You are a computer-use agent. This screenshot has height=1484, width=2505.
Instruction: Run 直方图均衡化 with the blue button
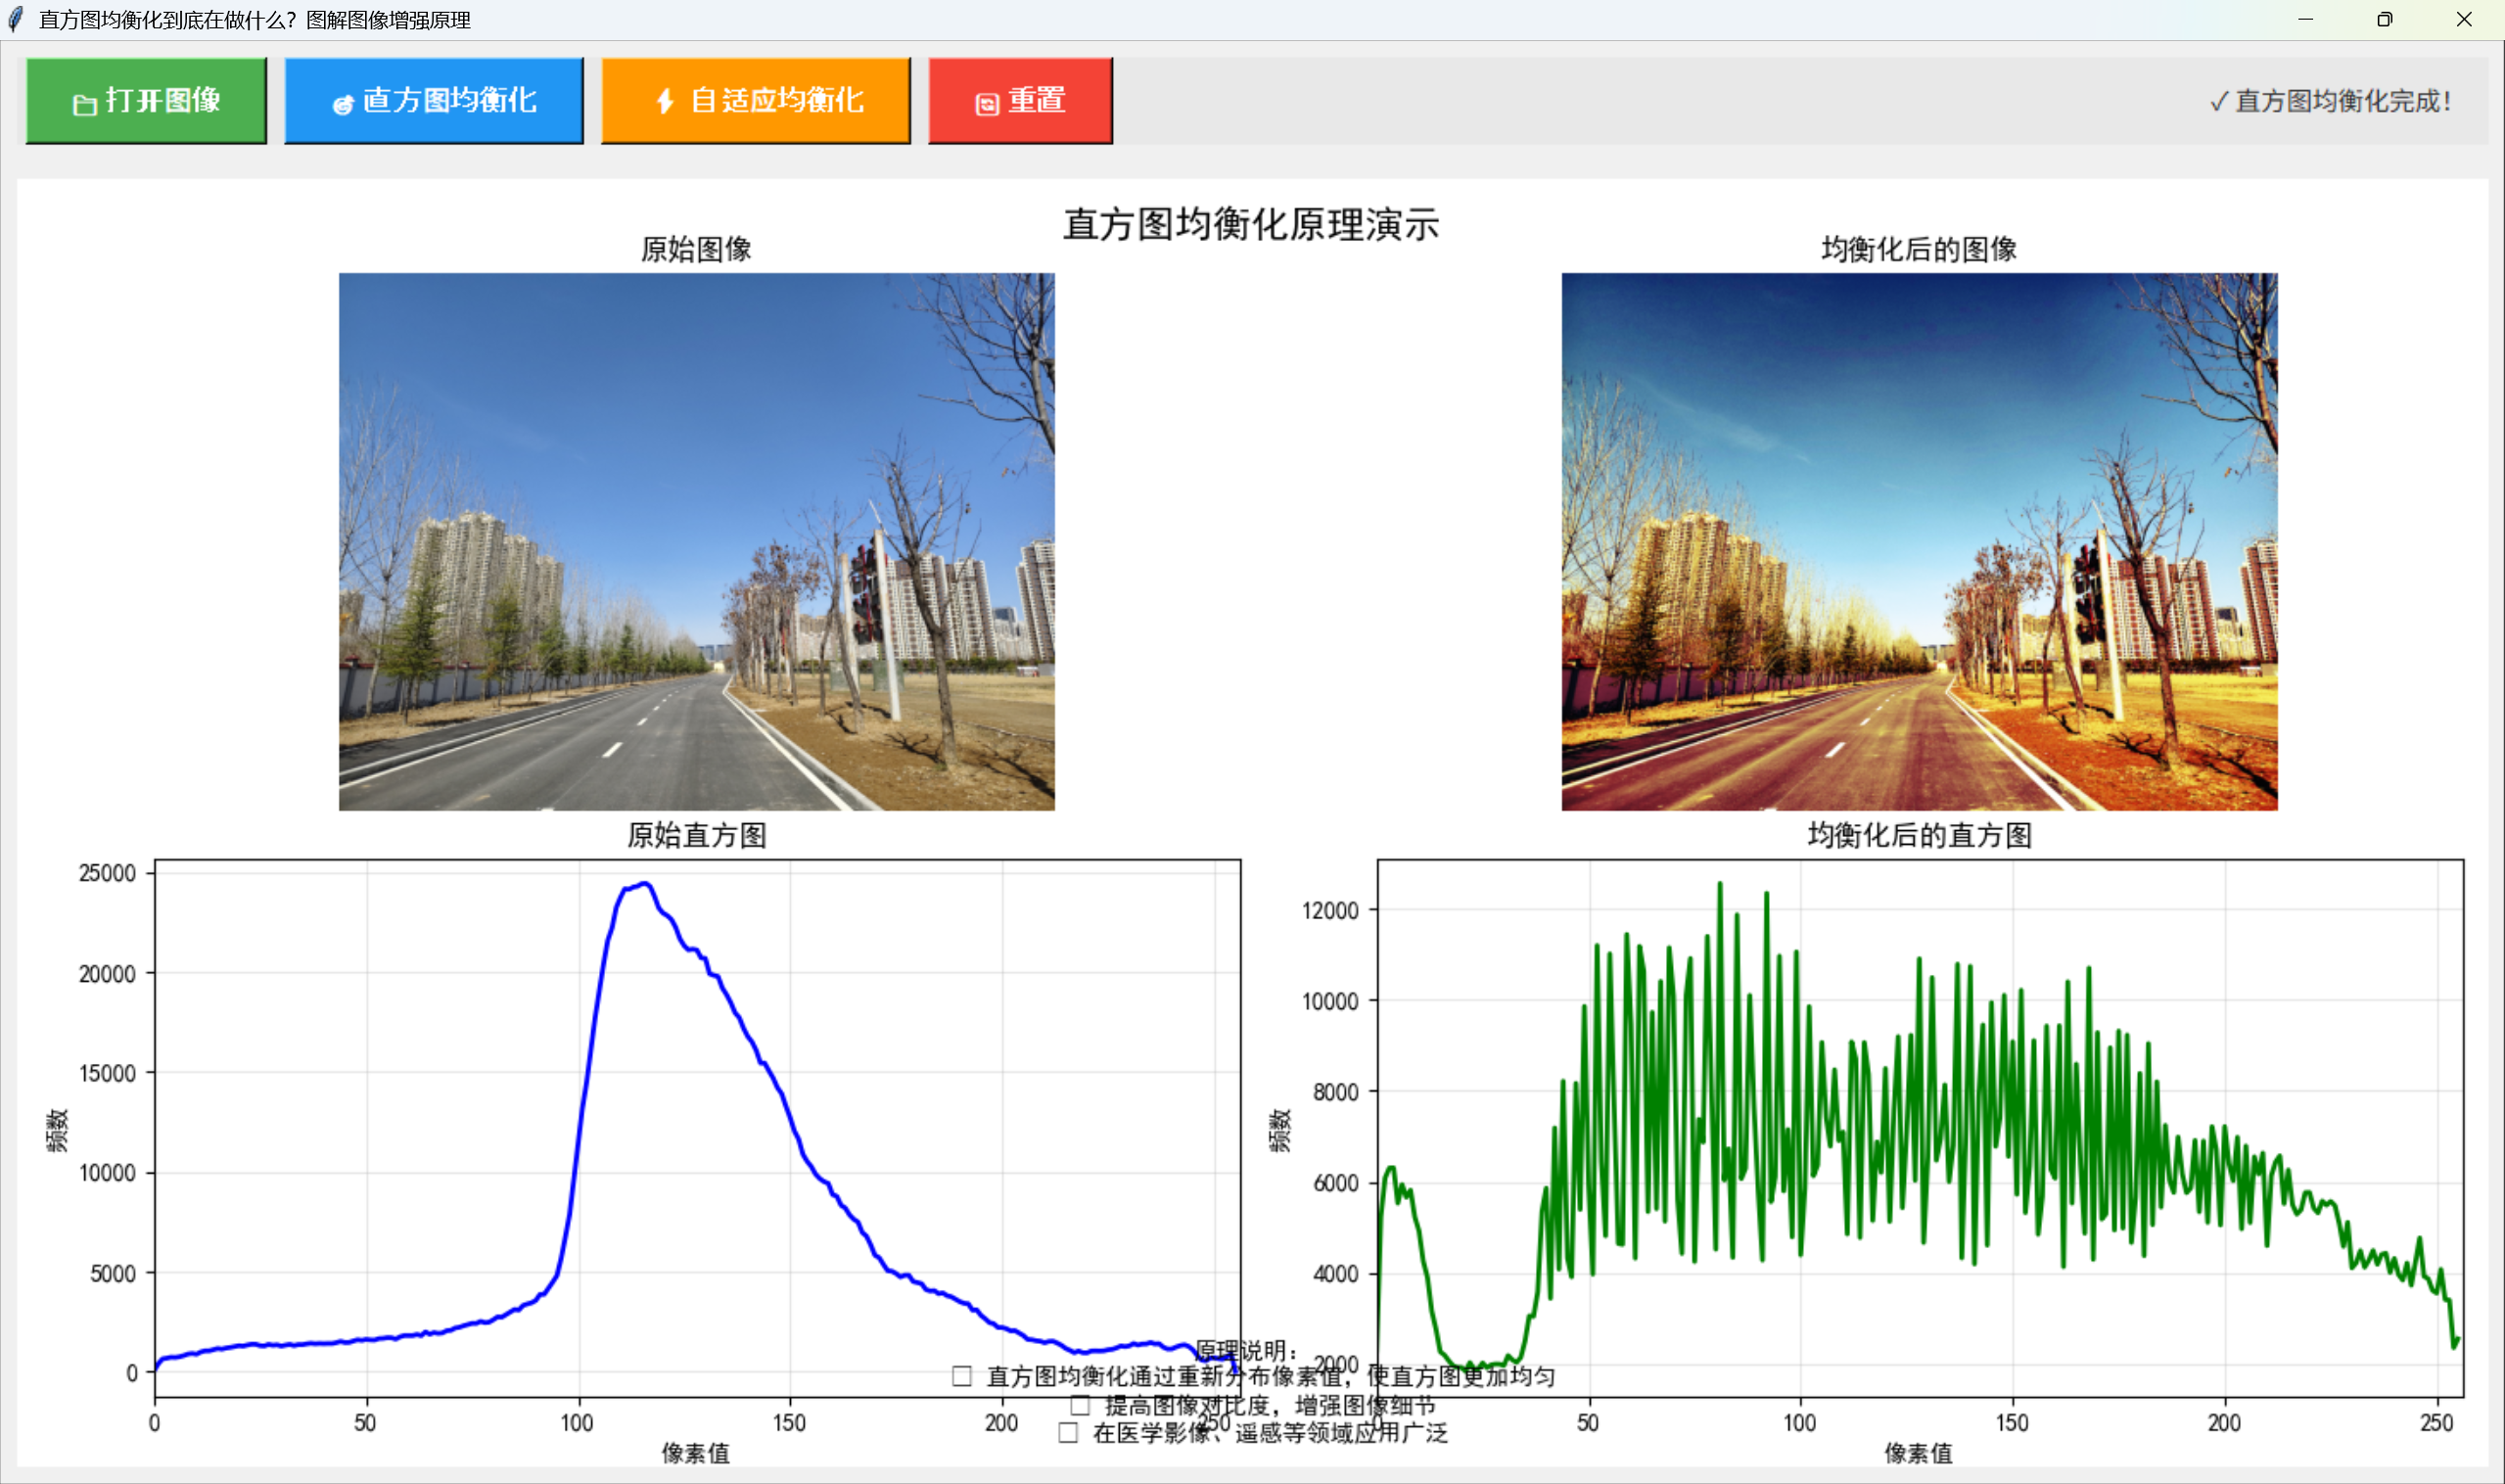(x=433, y=100)
